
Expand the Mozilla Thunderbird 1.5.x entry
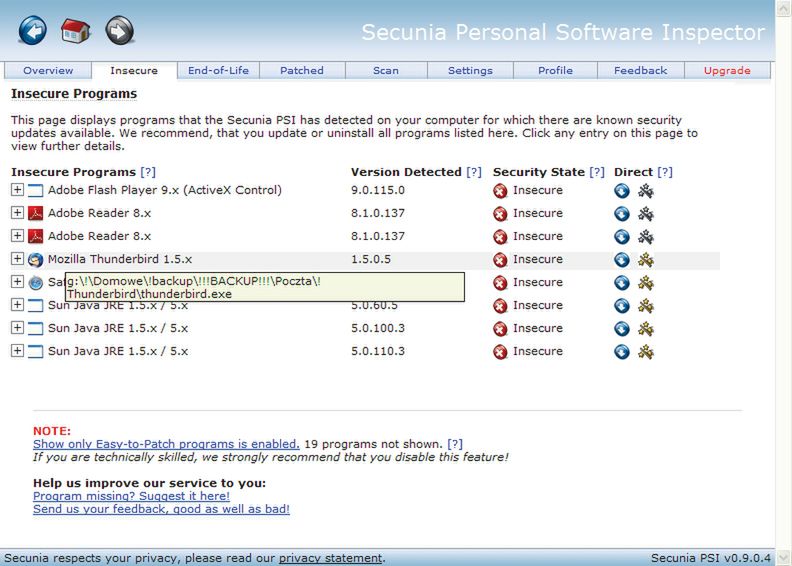pos(17,259)
